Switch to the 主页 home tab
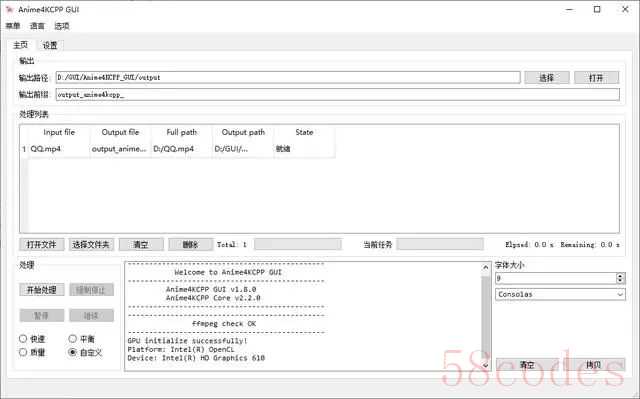 [20, 45]
